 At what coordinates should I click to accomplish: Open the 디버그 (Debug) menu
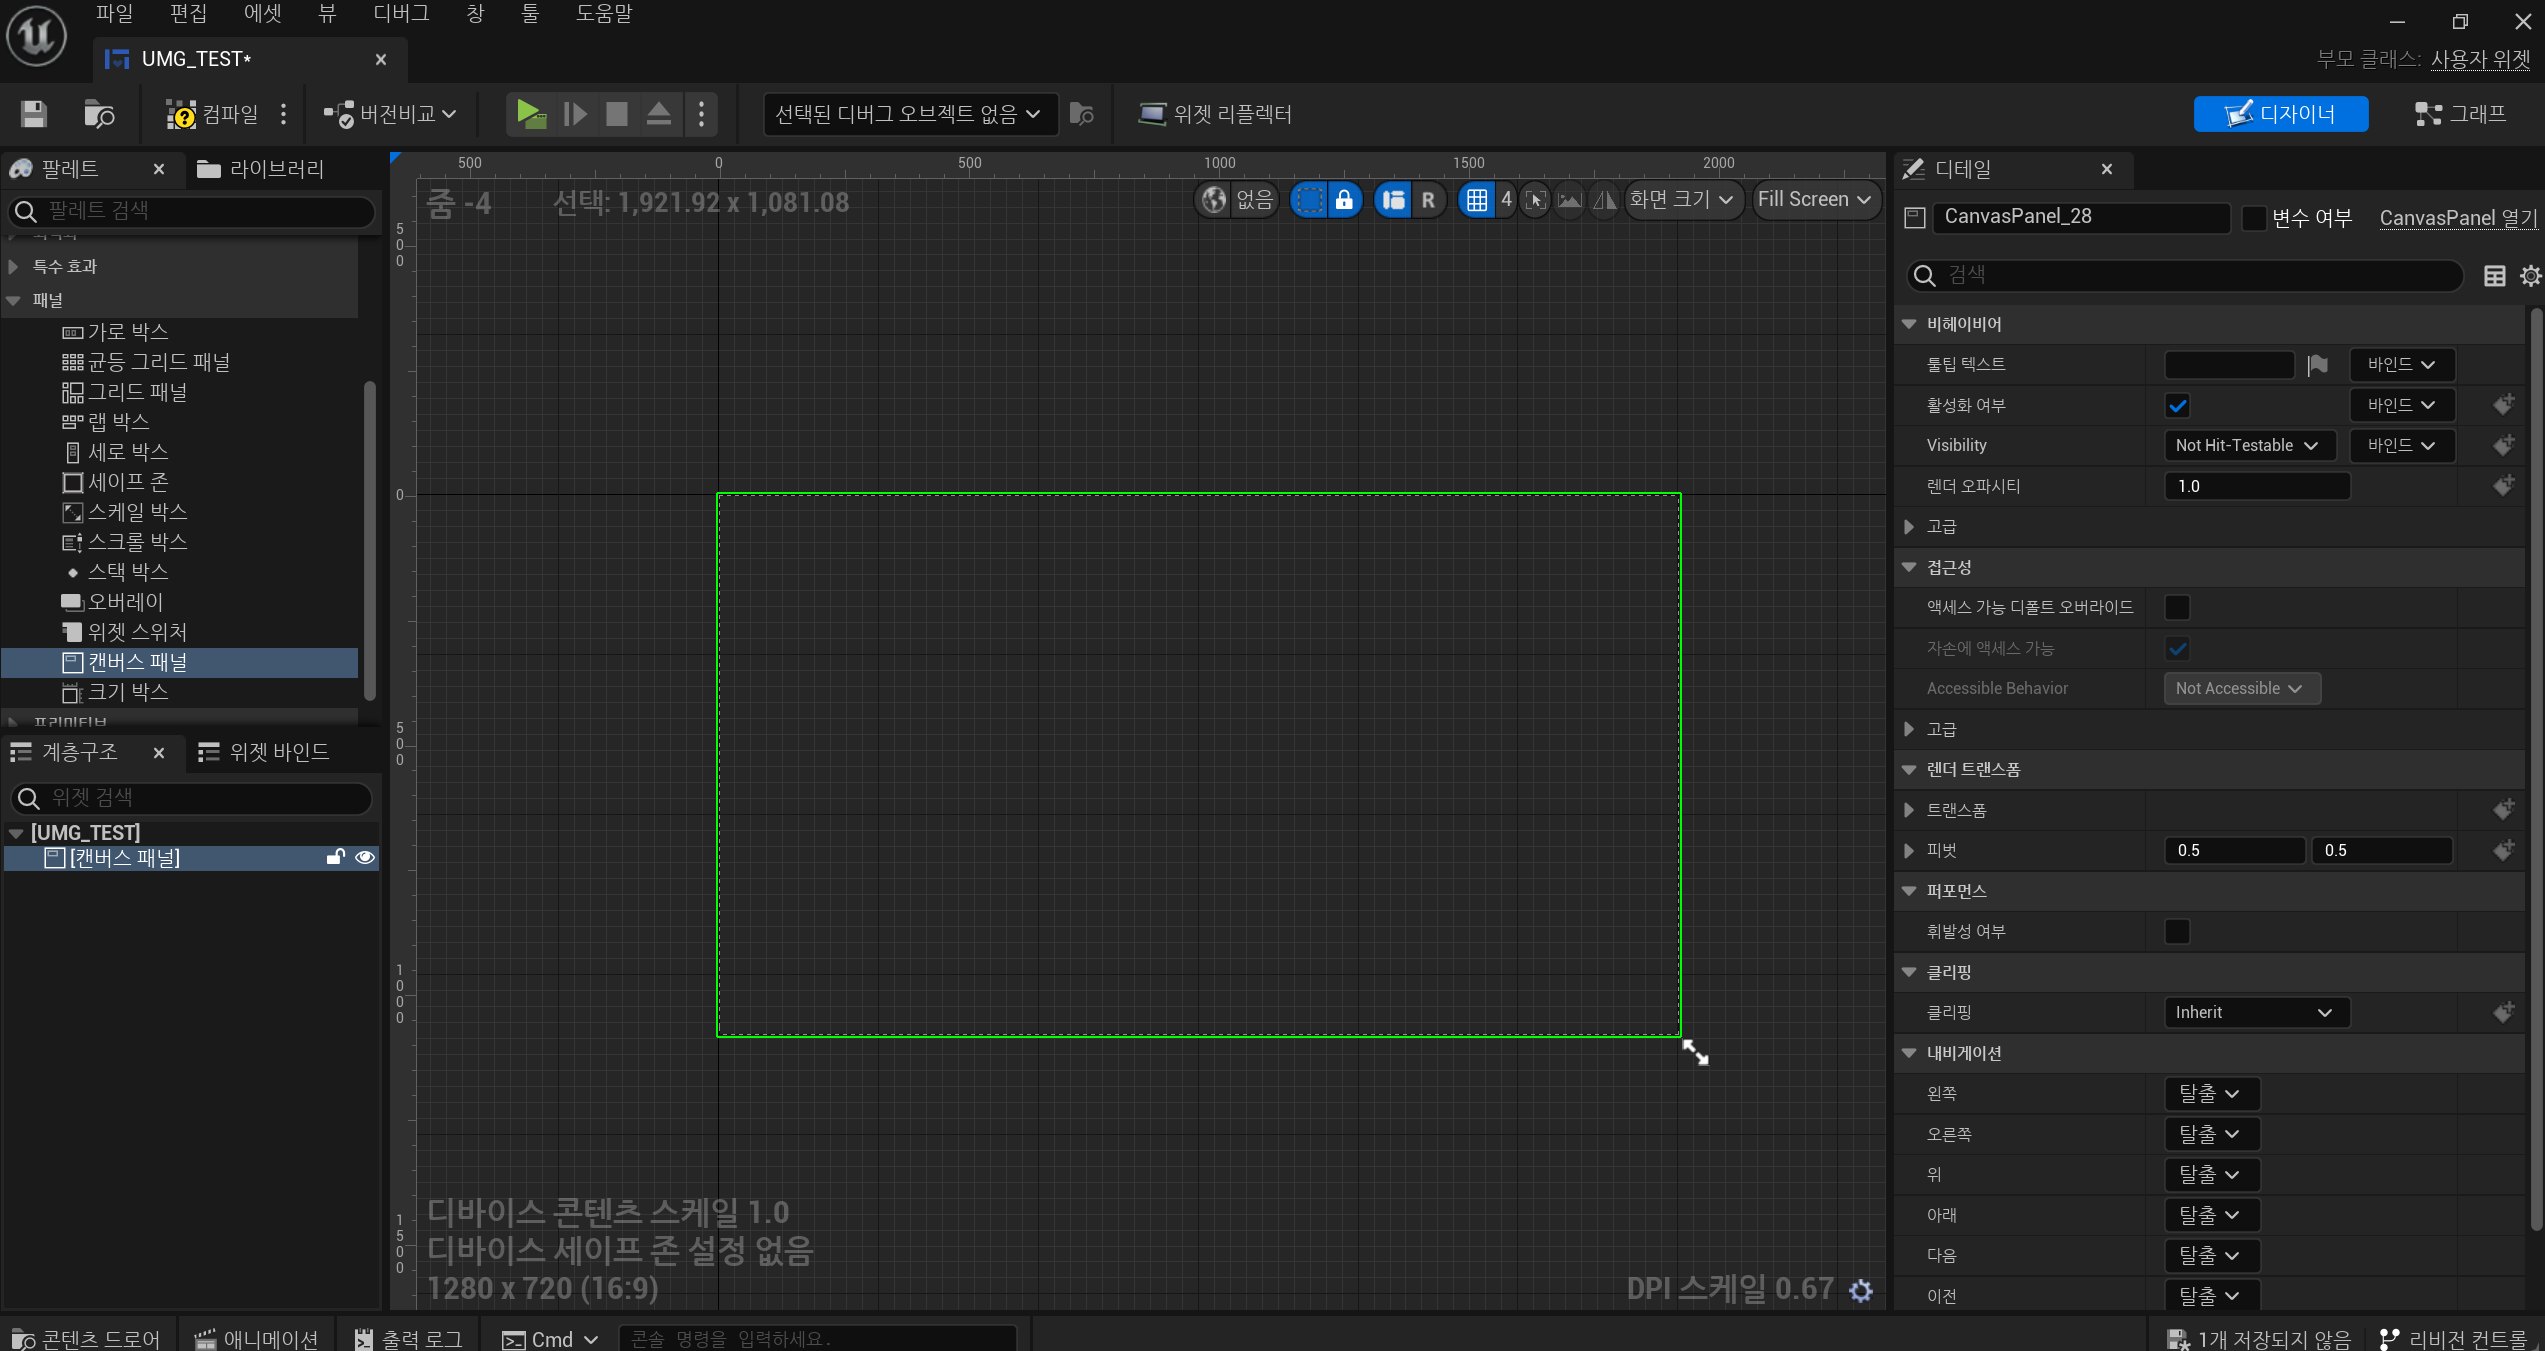pos(400,14)
